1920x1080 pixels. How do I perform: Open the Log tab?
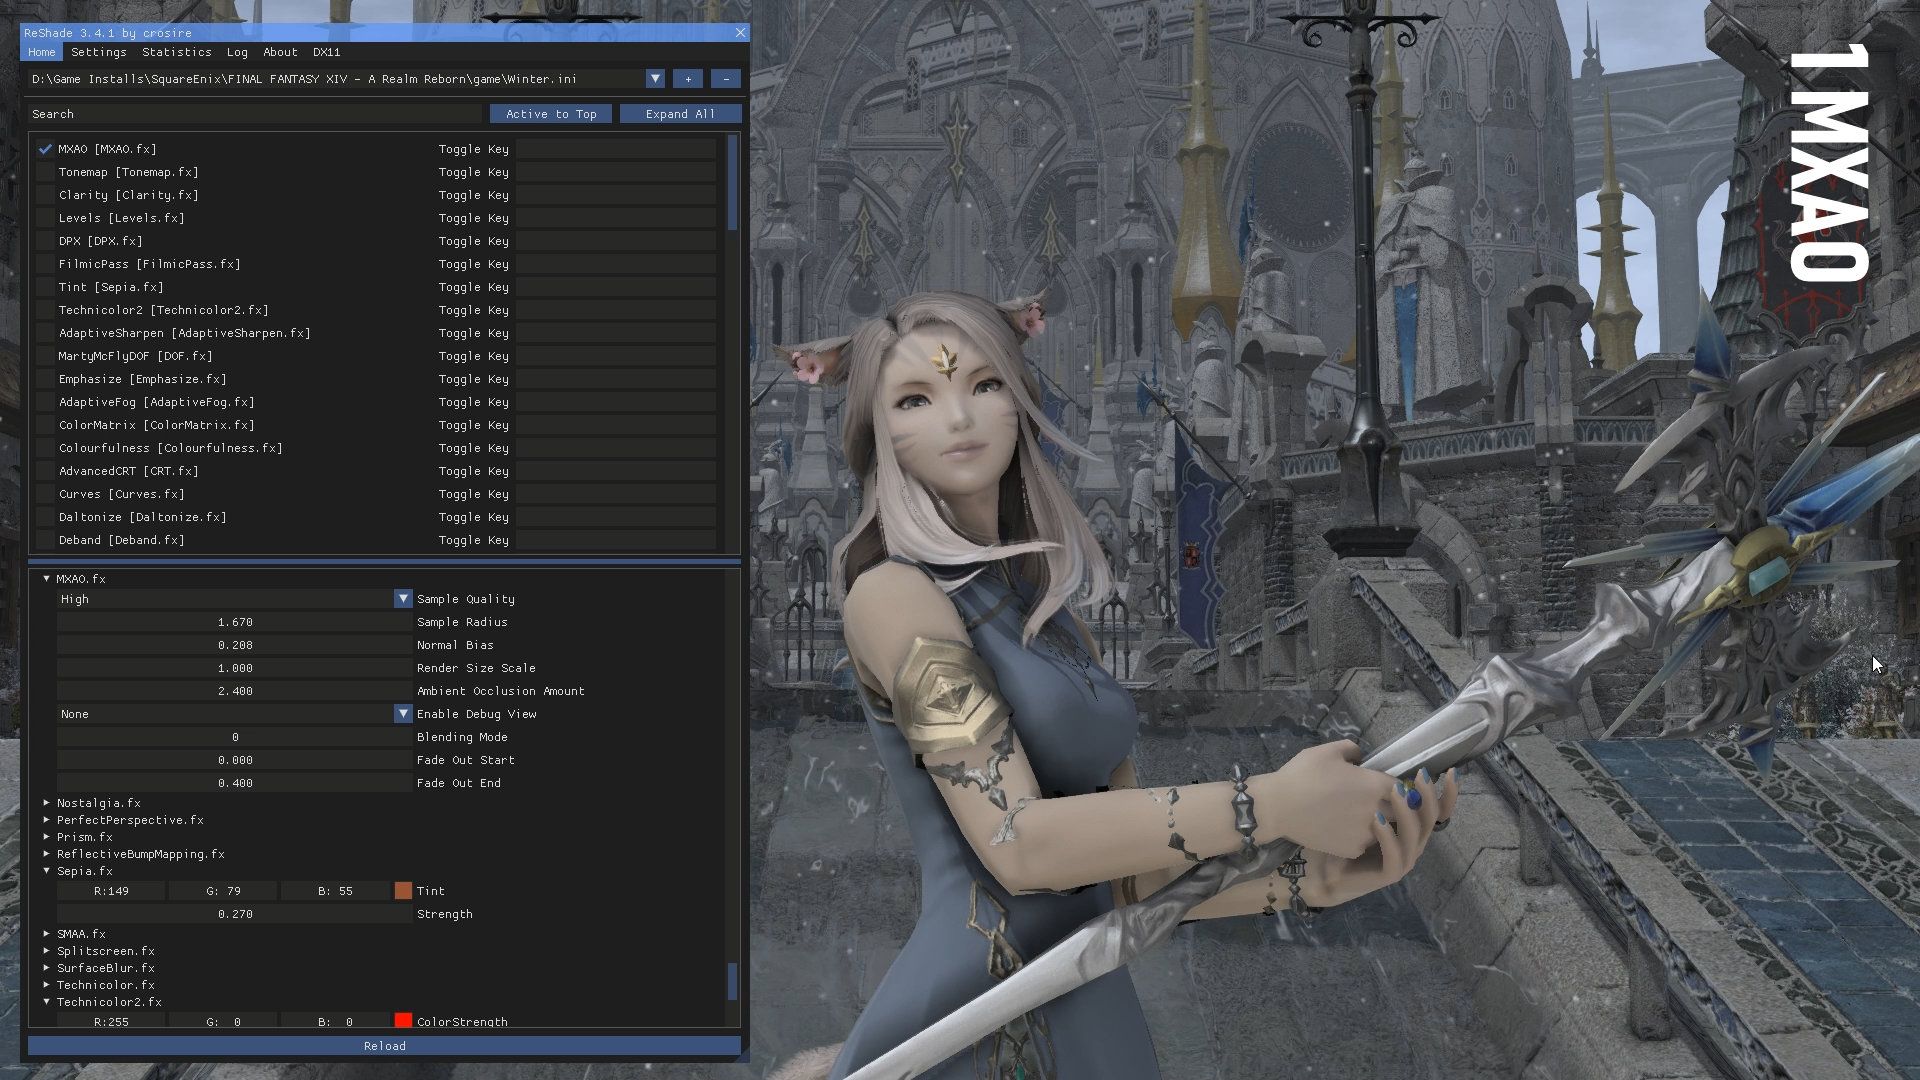coord(237,52)
